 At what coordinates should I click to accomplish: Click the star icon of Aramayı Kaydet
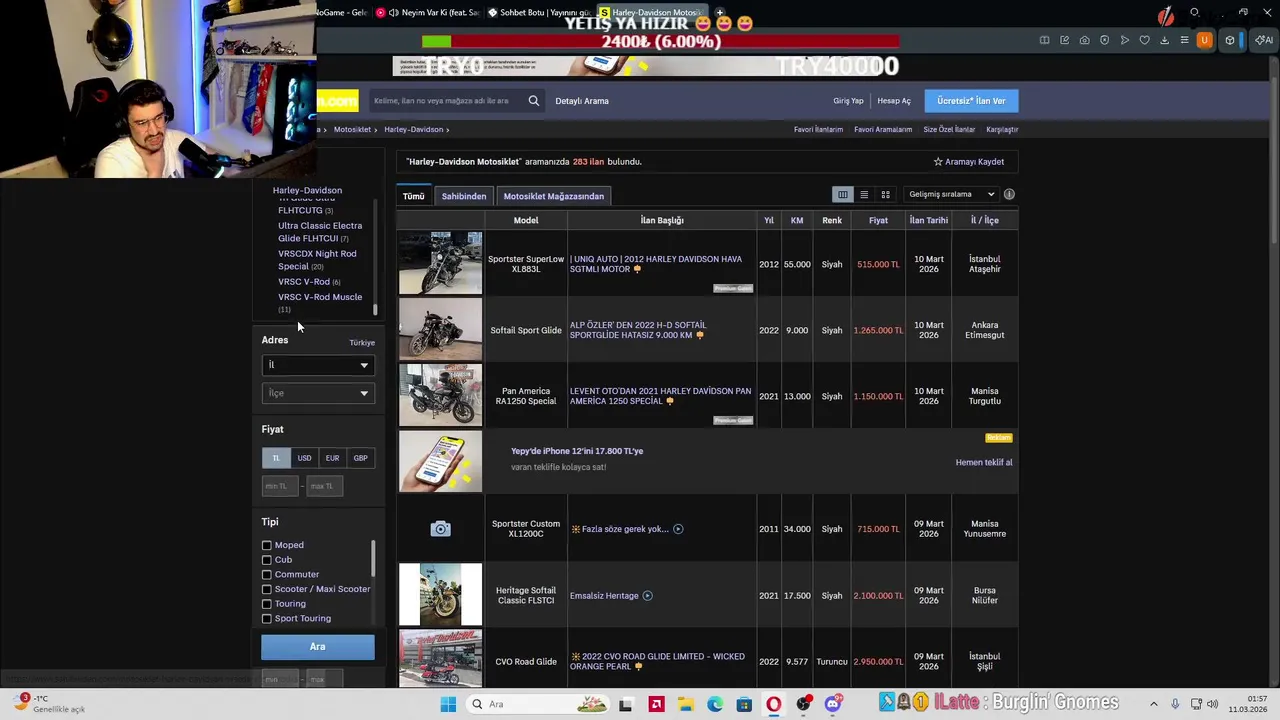coord(938,162)
